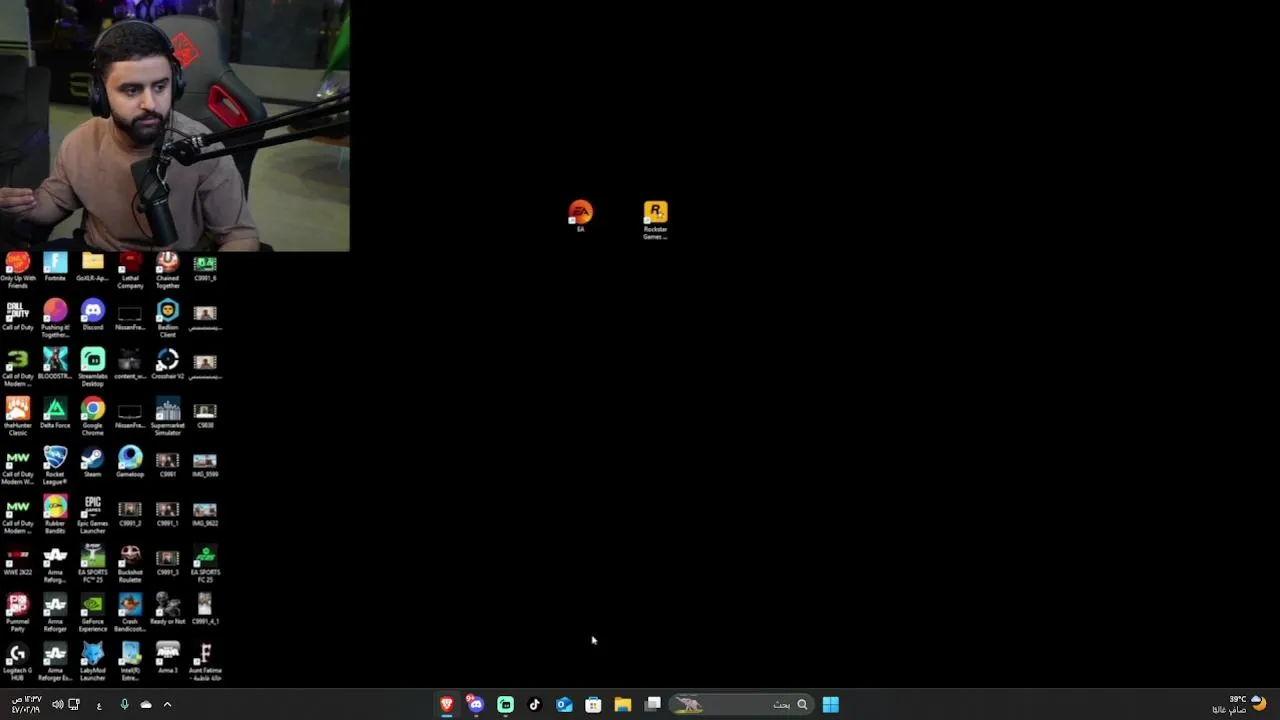This screenshot has width=1280, height=720.
Task: Open File Explorer from the taskbar
Action: click(623, 704)
